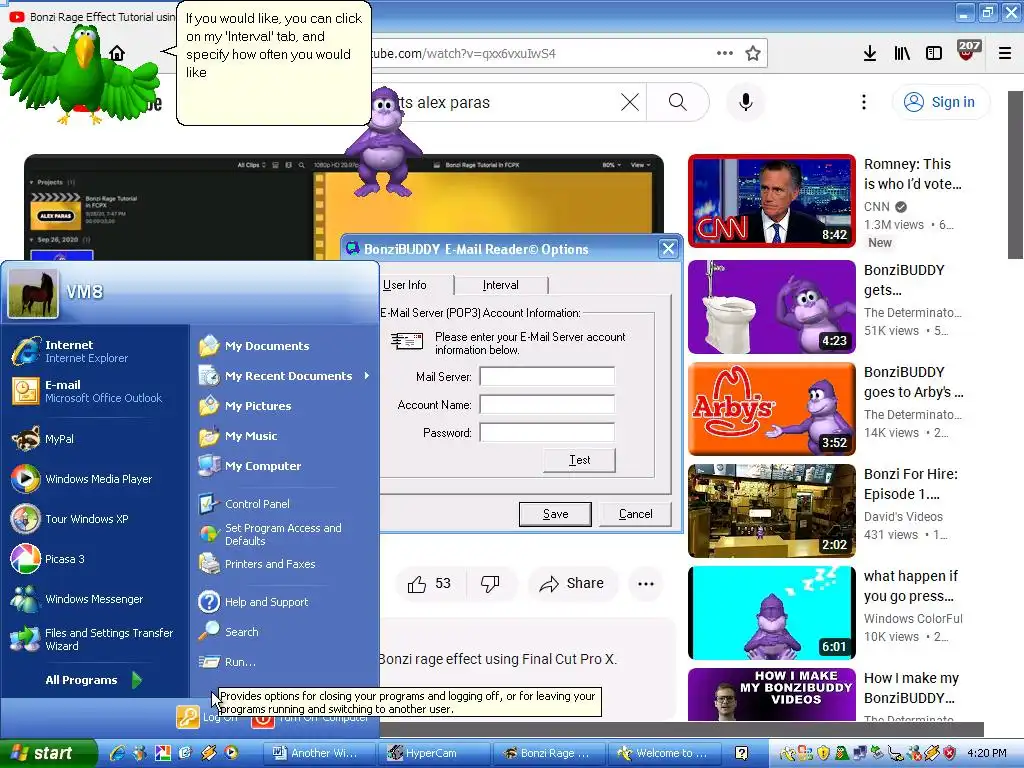Open Control Panel

point(244,504)
